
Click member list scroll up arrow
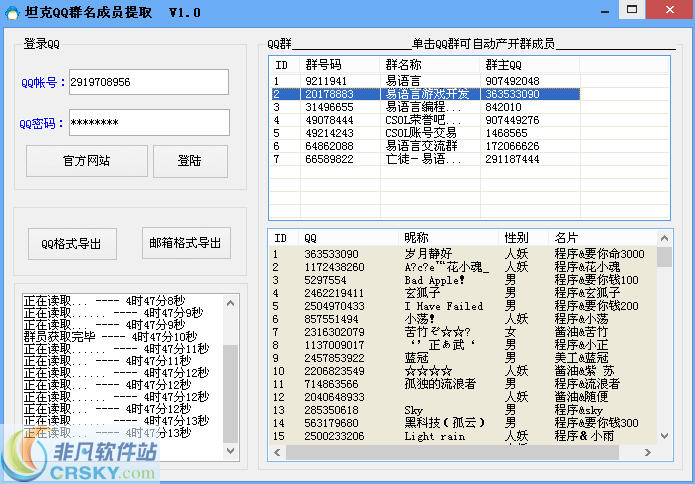(664, 238)
